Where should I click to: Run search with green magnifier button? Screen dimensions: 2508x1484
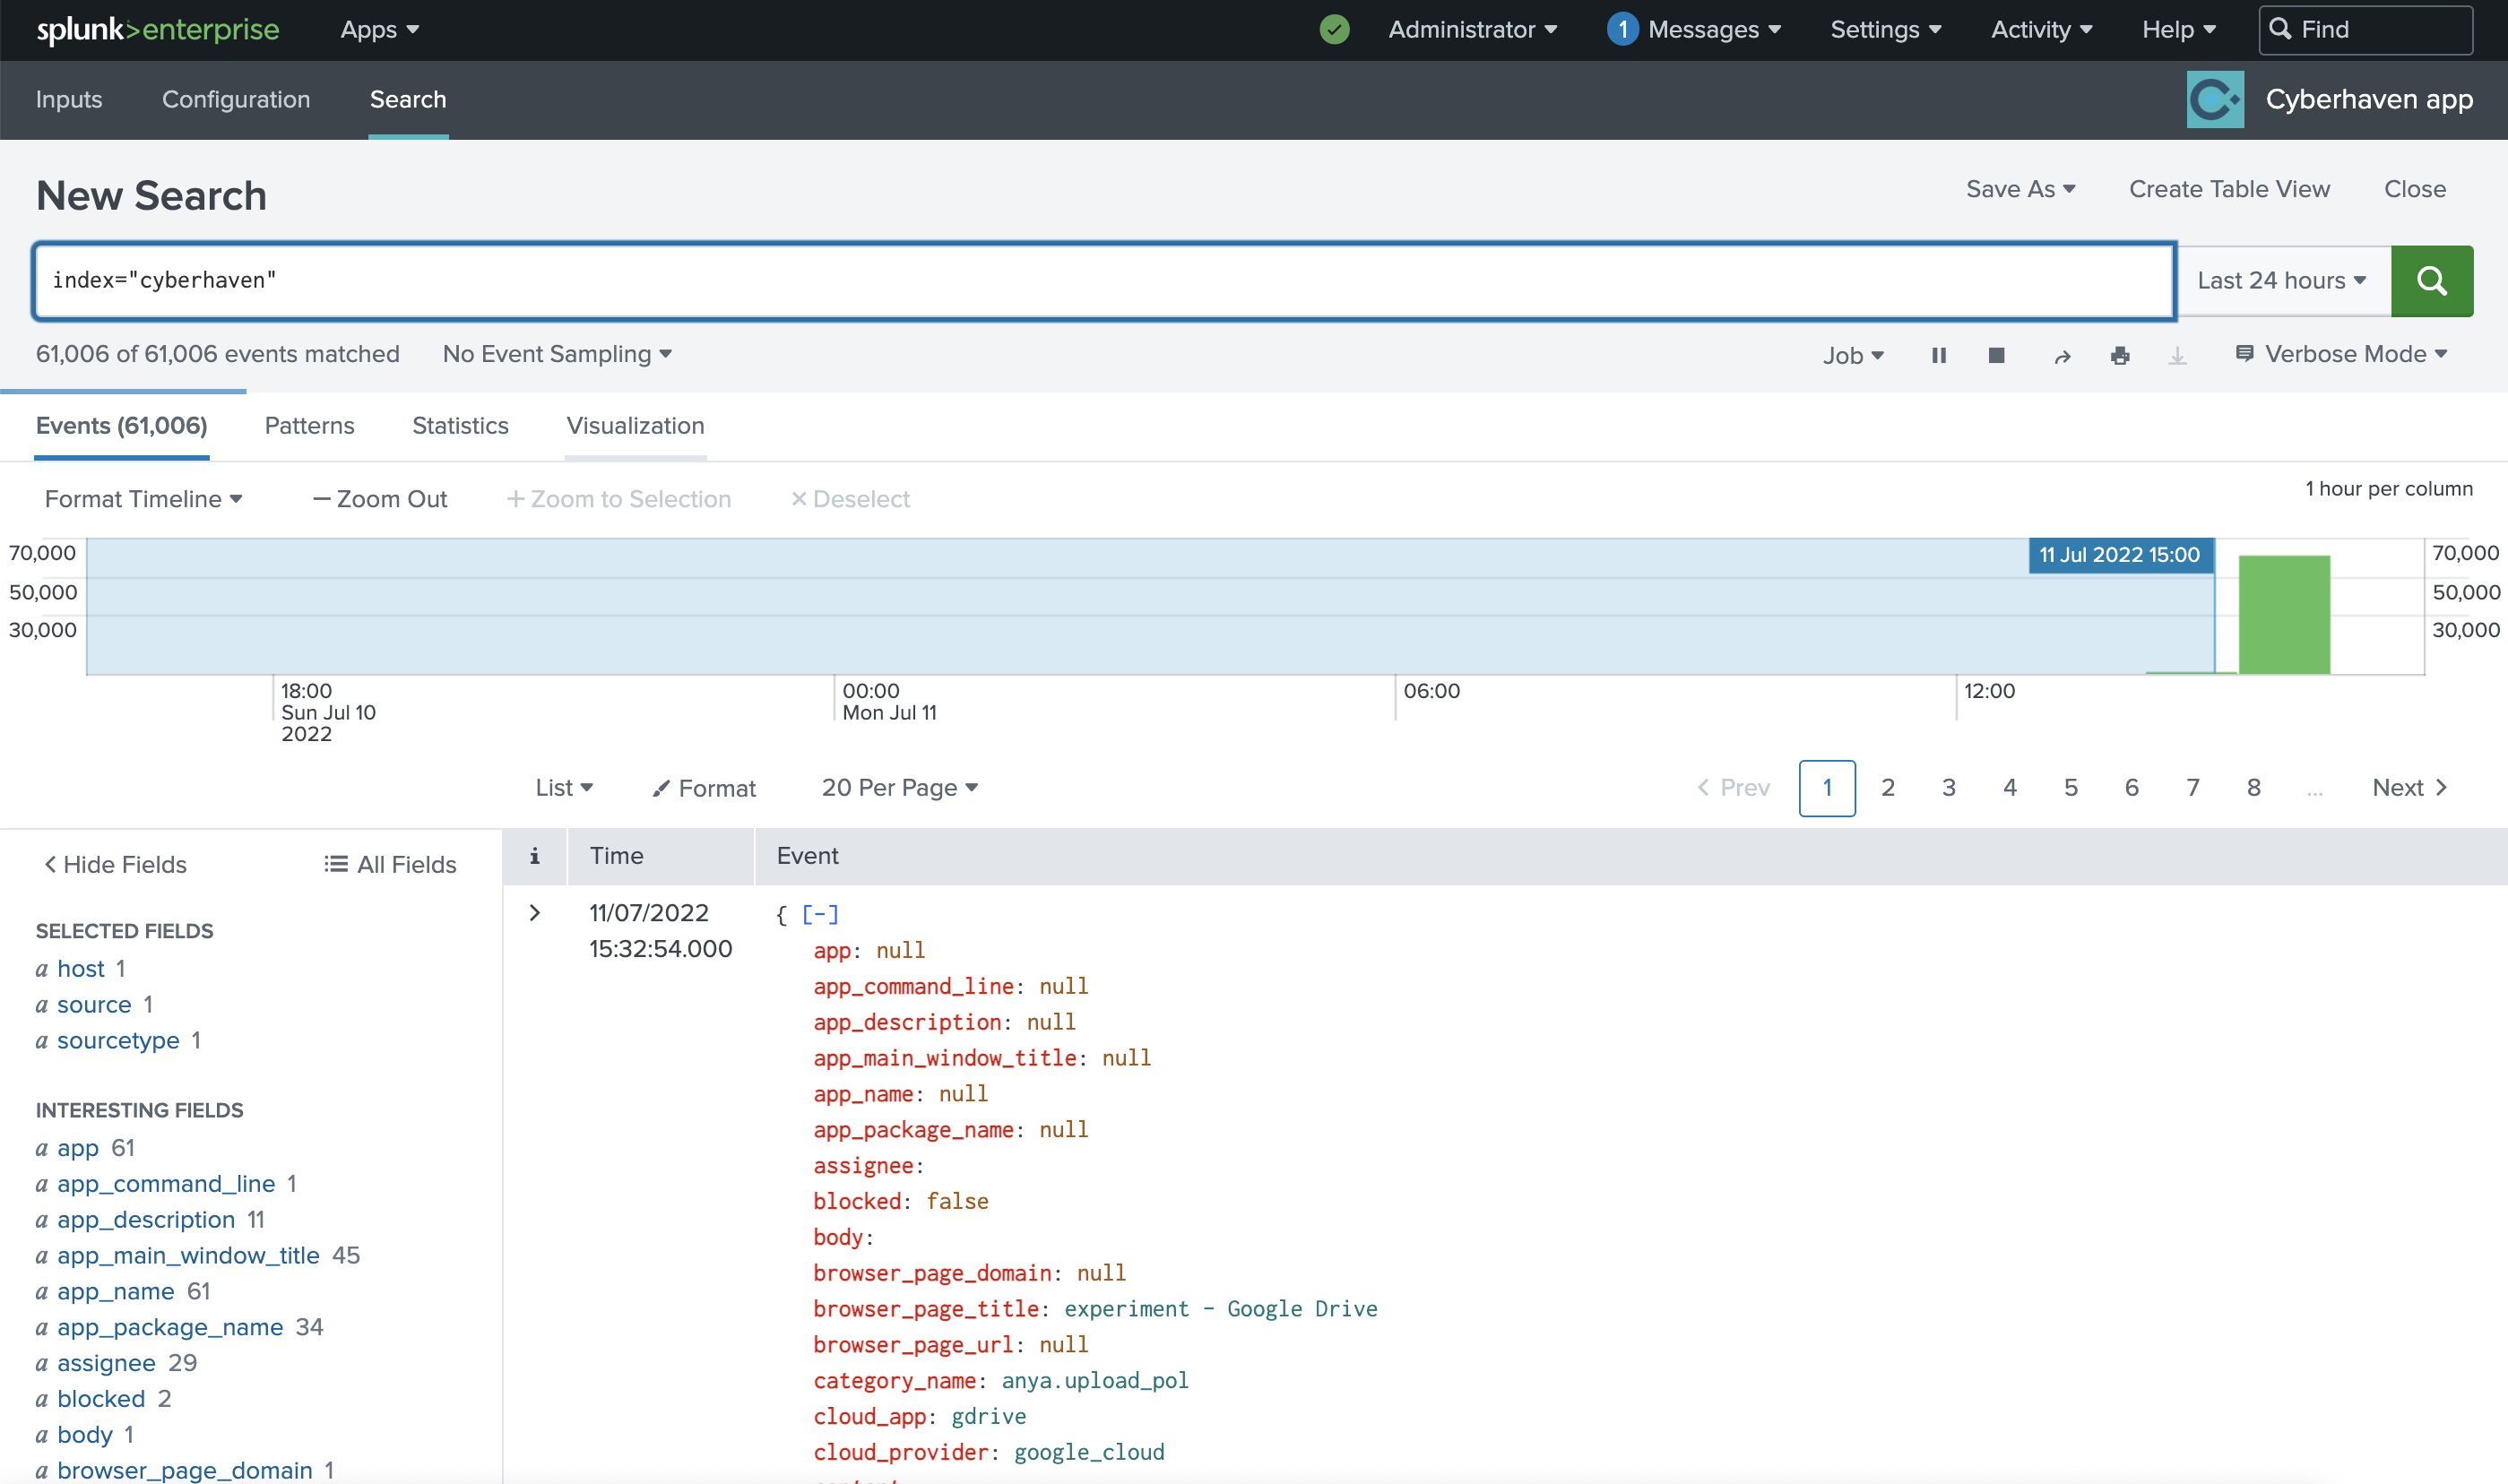(x=2431, y=281)
